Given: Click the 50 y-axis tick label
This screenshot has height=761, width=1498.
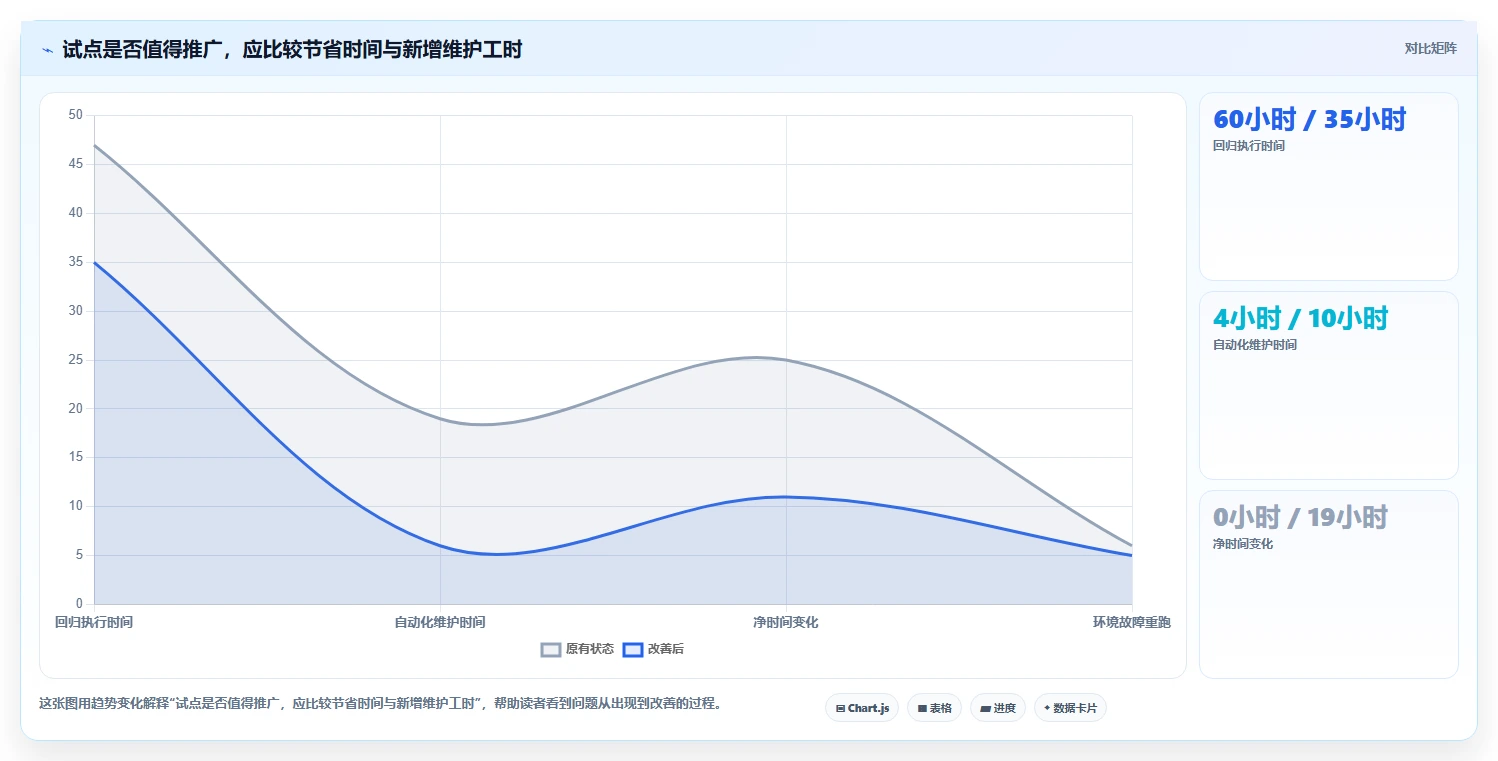Looking at the screenshot, I should pyautogui.click(x=76, y=115).
